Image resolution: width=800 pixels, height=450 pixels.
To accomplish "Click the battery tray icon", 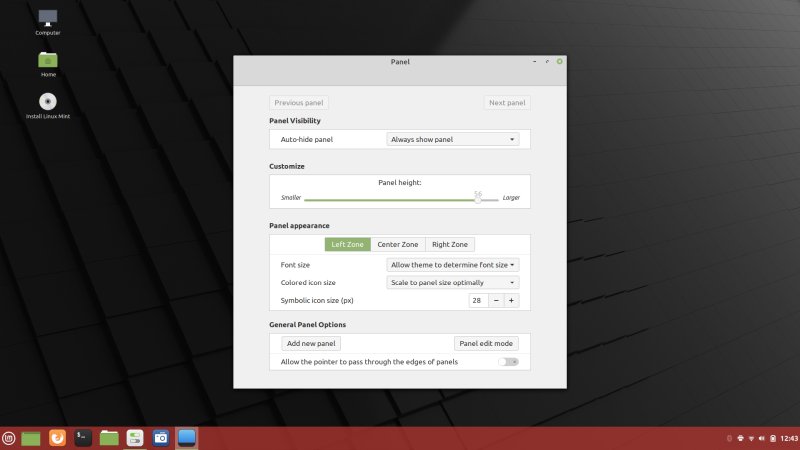I will click(773, 438).
